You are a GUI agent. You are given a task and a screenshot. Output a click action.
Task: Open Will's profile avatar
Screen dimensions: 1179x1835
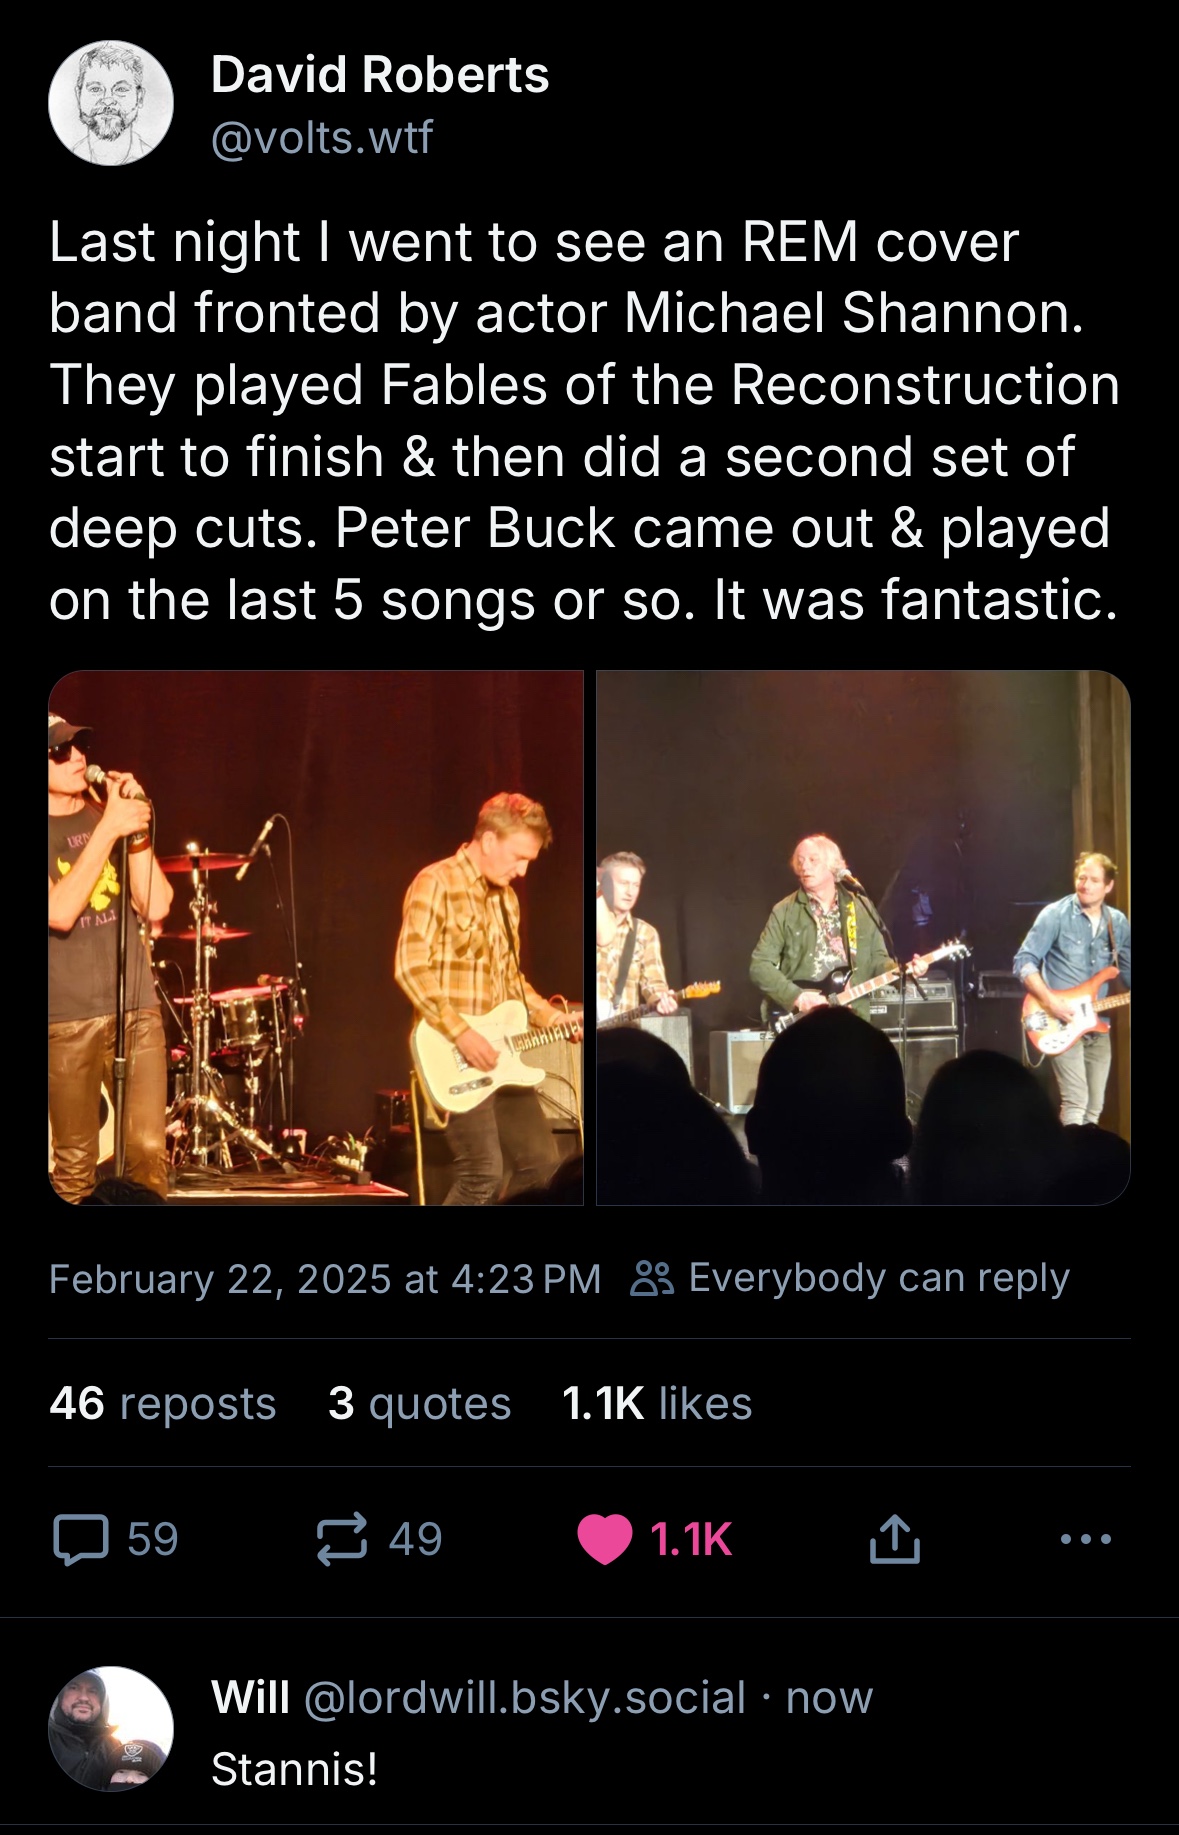(x=111, y=1728)
